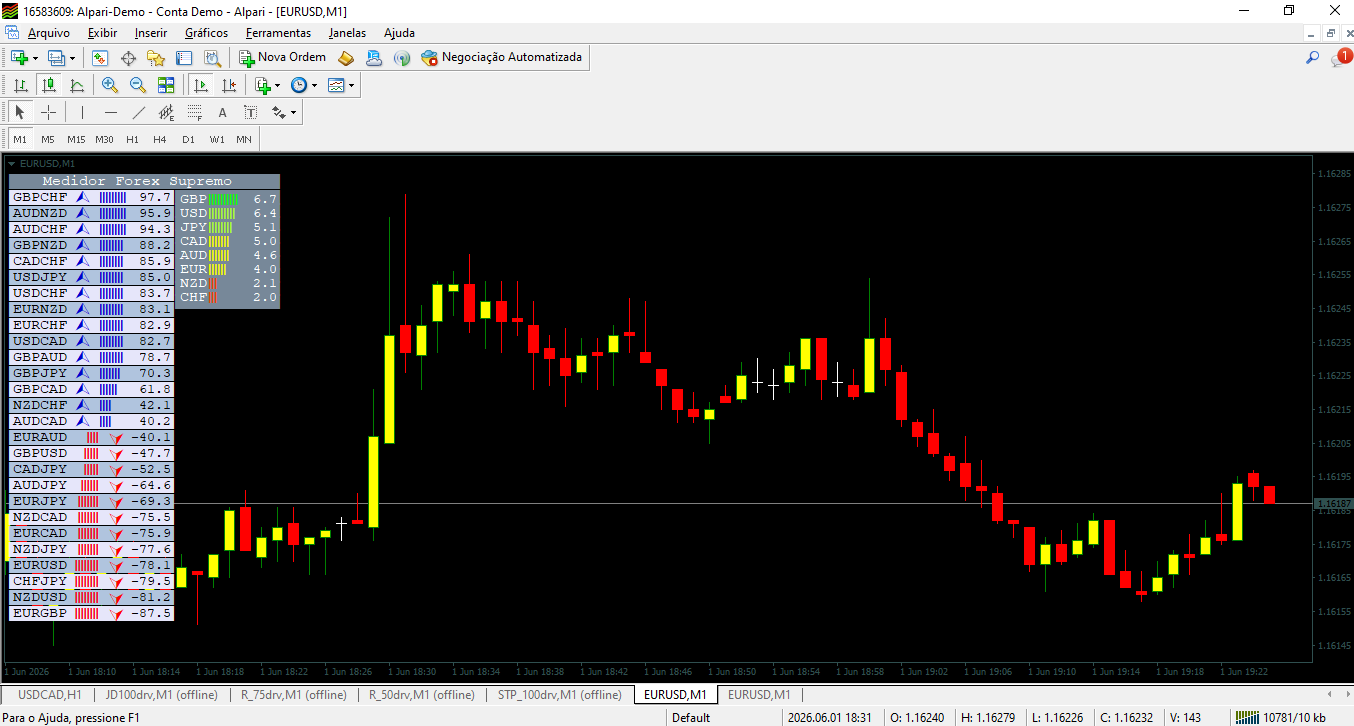Switch to the JD100drv,M1 (offline) tab

pos(161,694)
